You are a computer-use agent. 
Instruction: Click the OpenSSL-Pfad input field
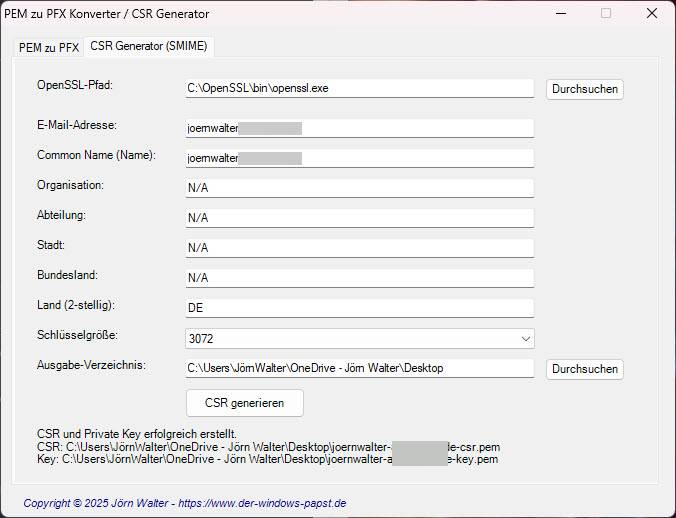point(359,88)
